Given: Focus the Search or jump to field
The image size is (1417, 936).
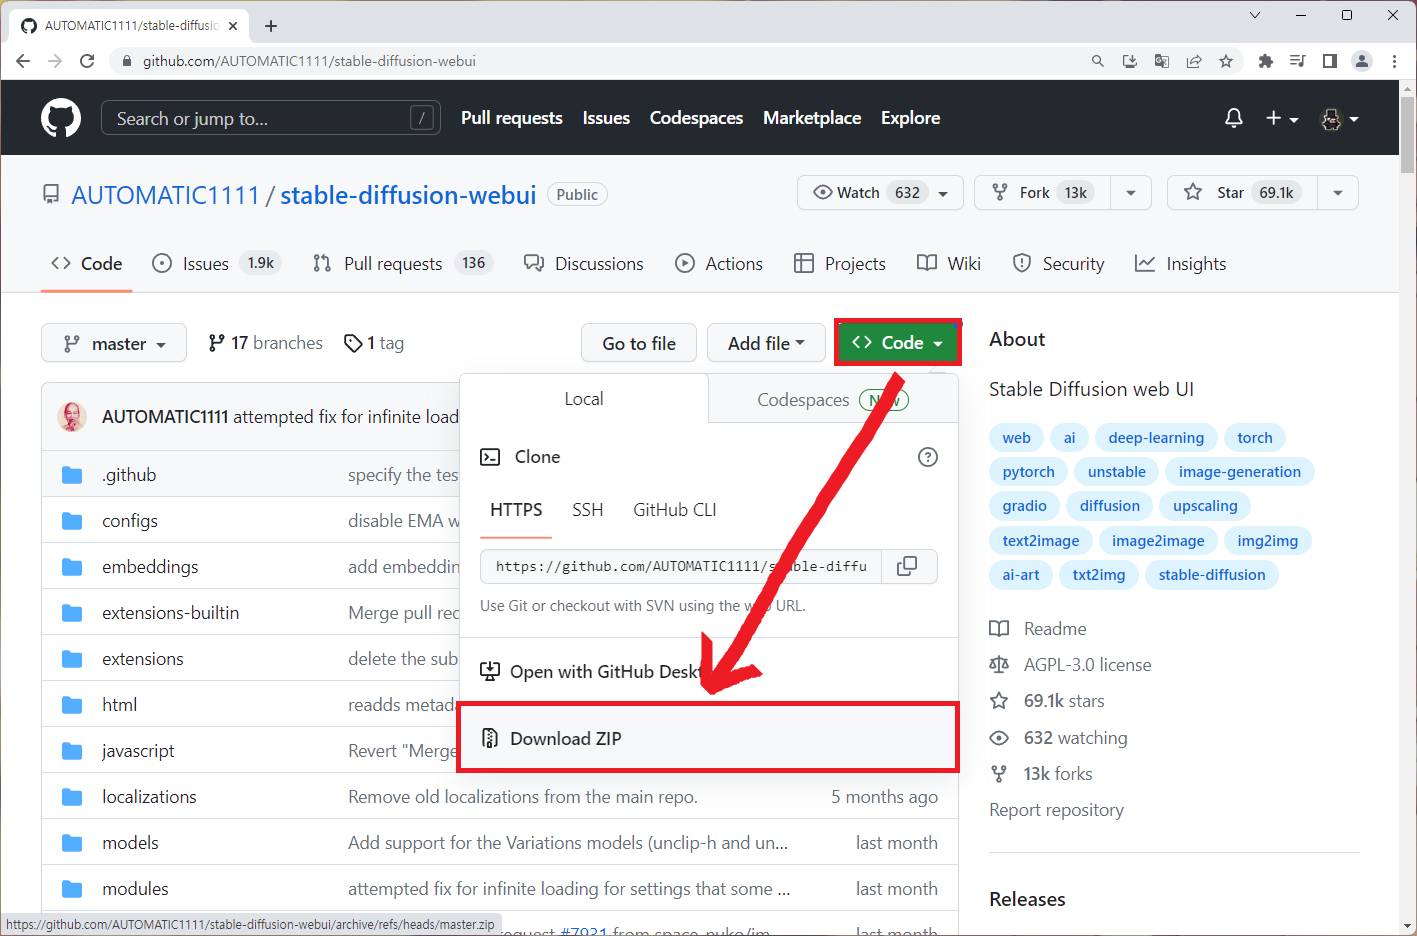Looking at the screenshot, I should 271,118.
